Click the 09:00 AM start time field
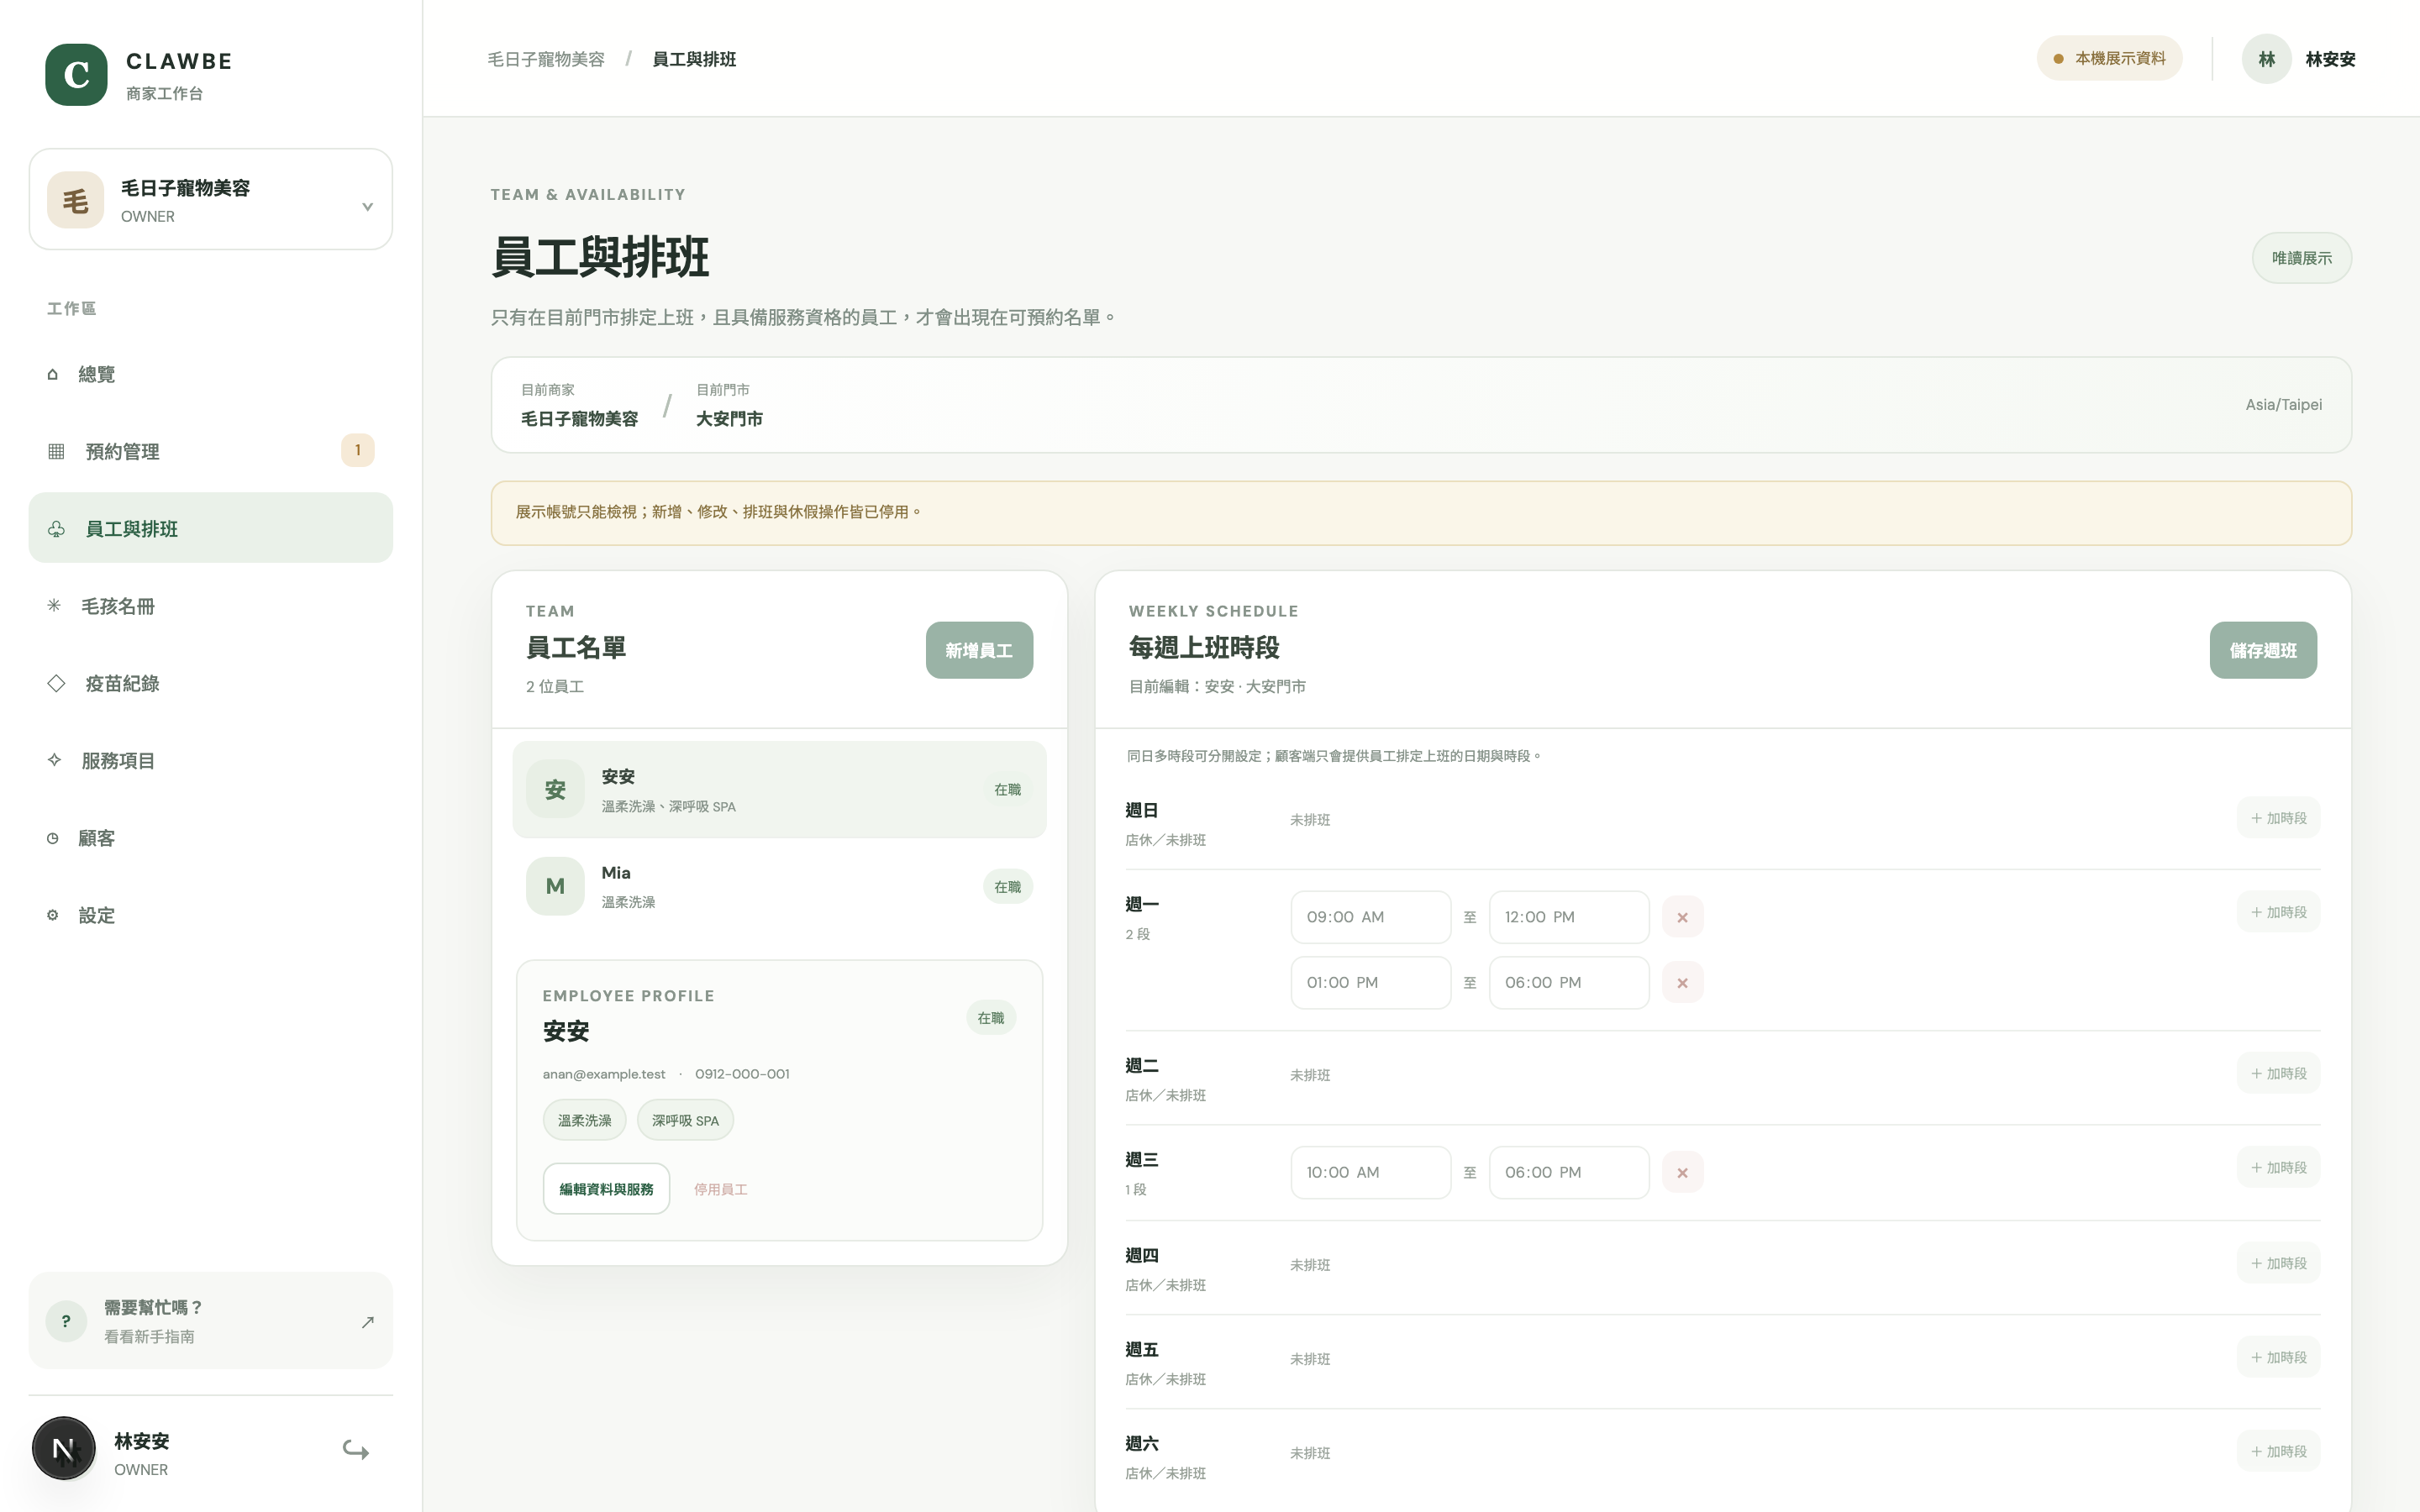Image resolution: width=2420 pixels, height=1512 pixels. 1370,917
